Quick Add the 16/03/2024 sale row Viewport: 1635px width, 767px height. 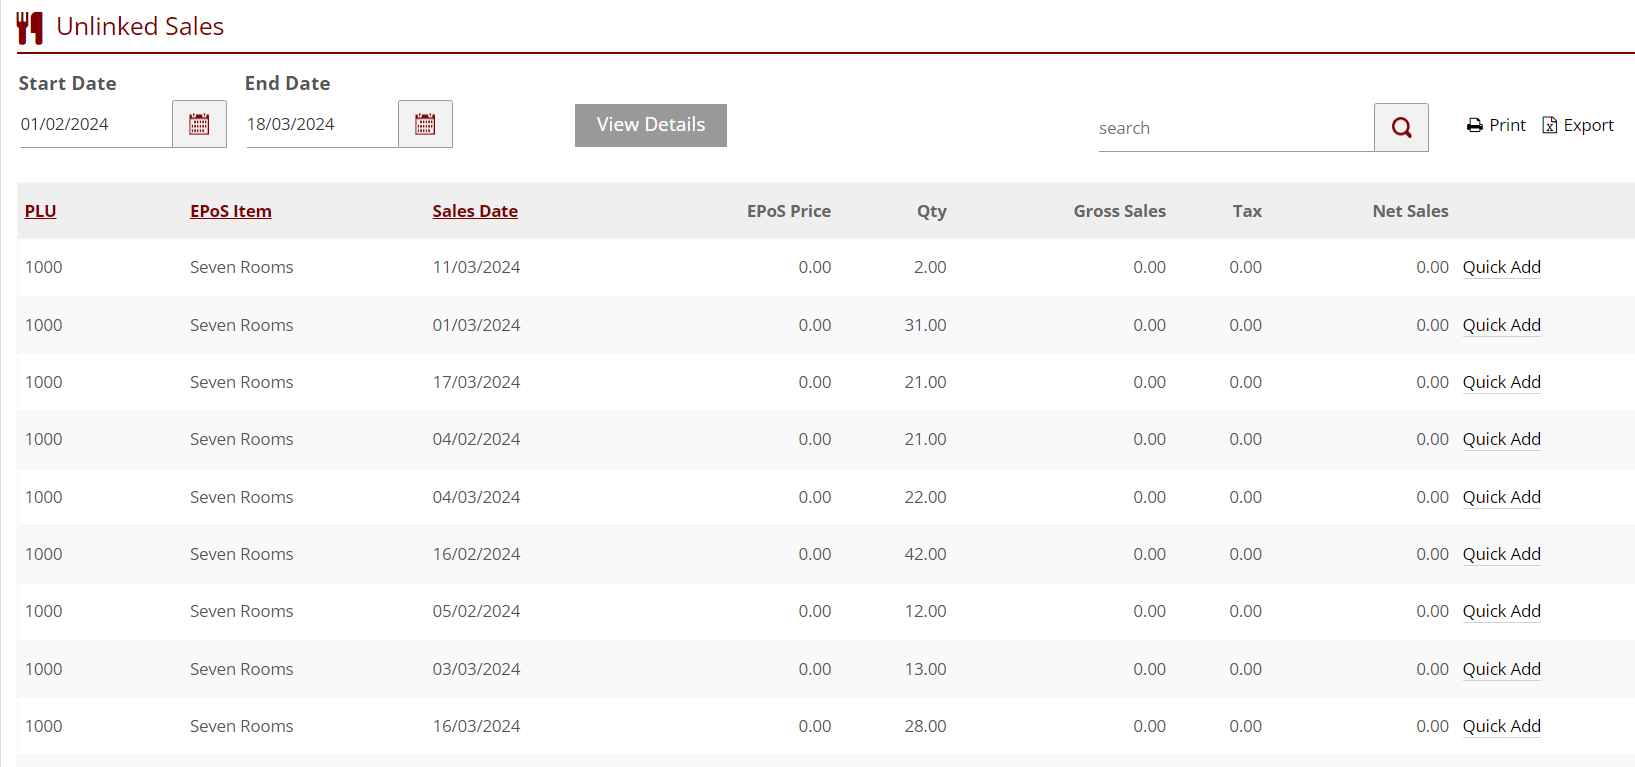pos(1501,726)
